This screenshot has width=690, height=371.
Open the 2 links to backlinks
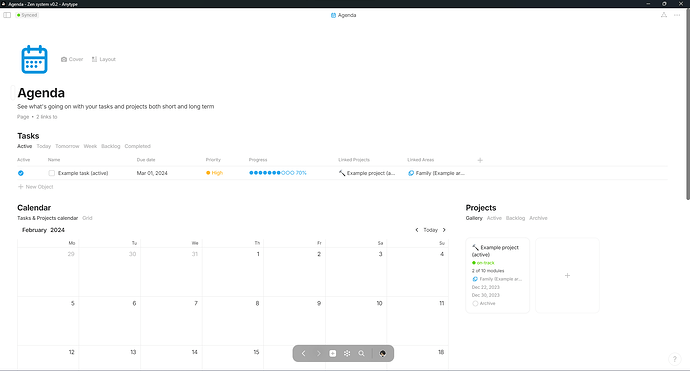[47, 117]
